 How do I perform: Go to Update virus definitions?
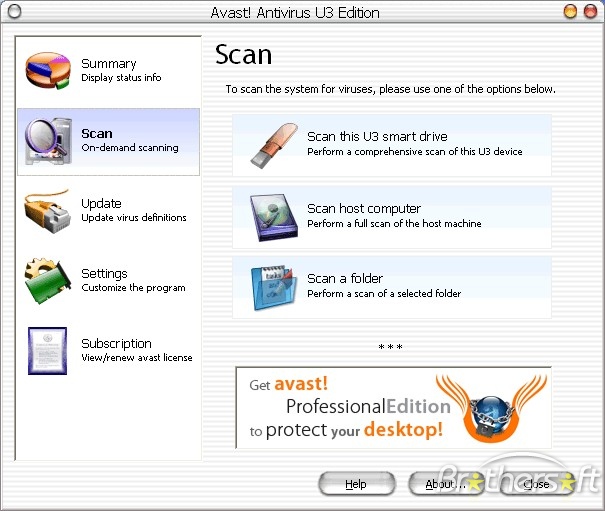point(108,211)
